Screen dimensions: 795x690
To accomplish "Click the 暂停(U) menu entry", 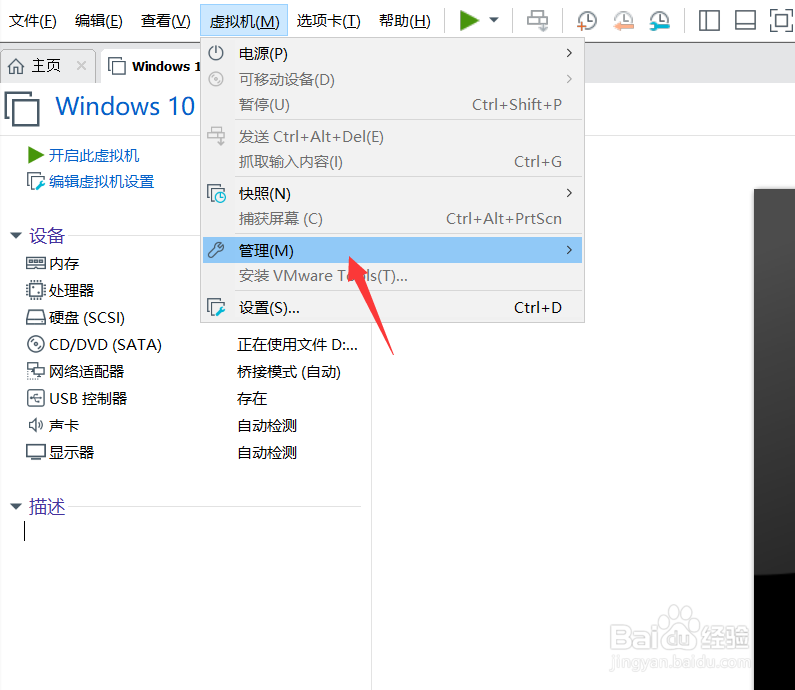I will (x=392, y=105).
